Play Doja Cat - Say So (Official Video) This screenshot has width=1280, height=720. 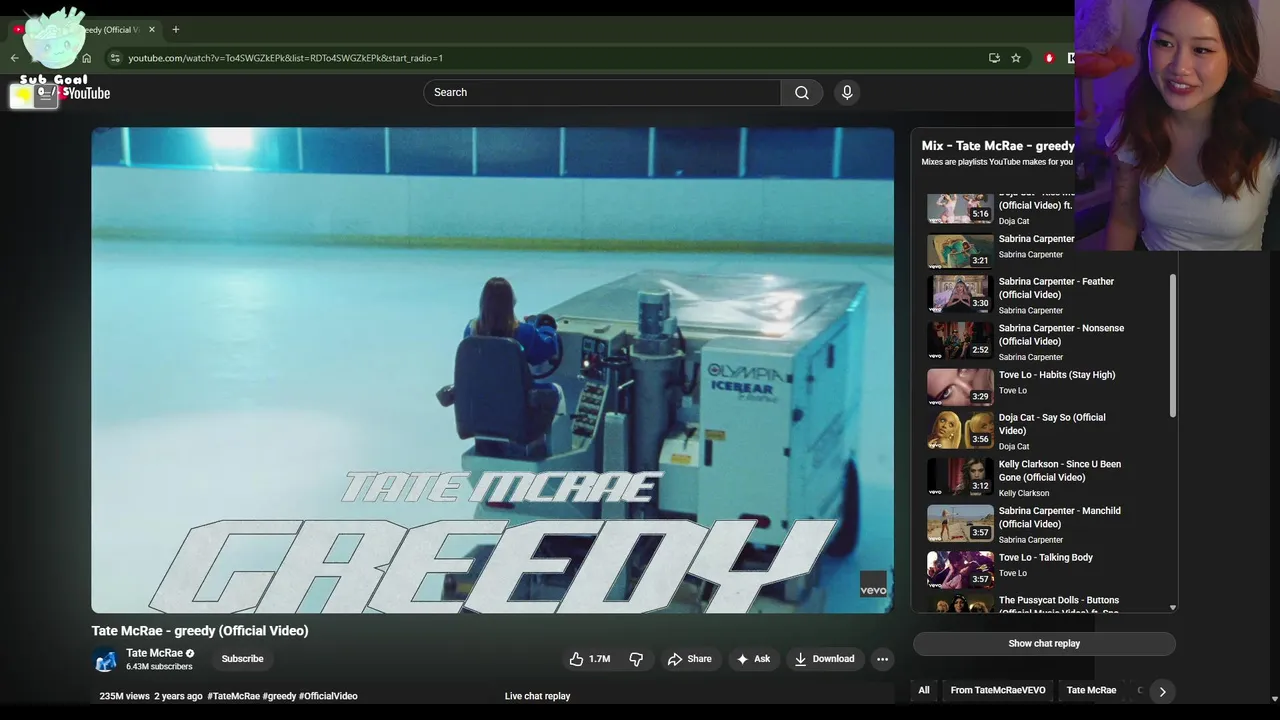pyautogui.click(x=1052, y=424)
